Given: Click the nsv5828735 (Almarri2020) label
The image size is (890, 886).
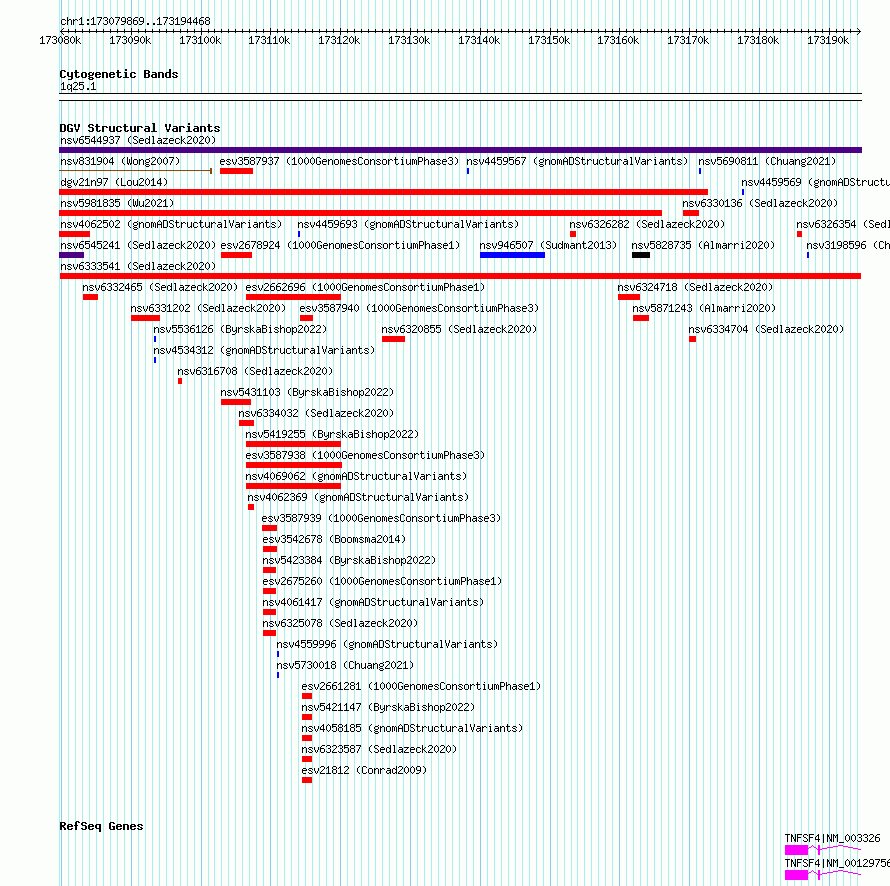Looking at the screenshot, I should pos(703,245).
